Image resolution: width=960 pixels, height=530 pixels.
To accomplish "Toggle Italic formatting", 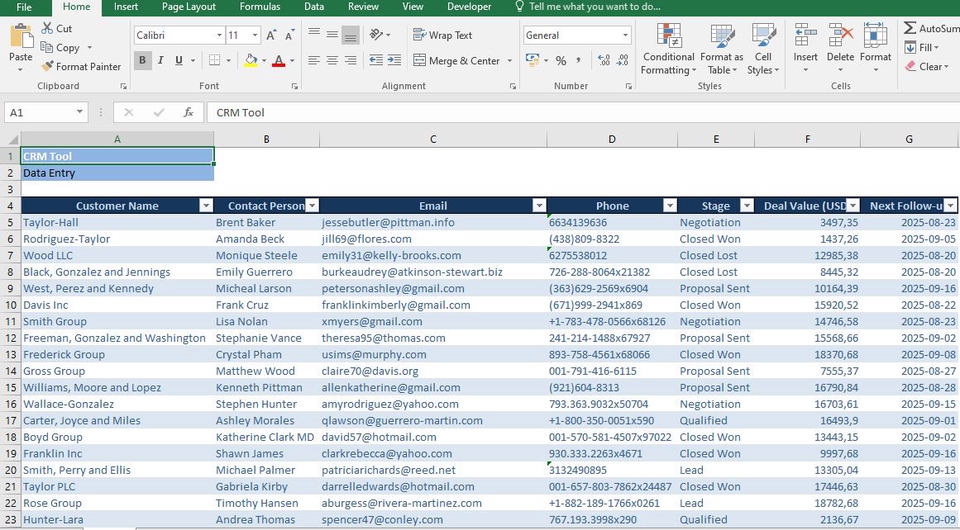I will click(160, 61).
